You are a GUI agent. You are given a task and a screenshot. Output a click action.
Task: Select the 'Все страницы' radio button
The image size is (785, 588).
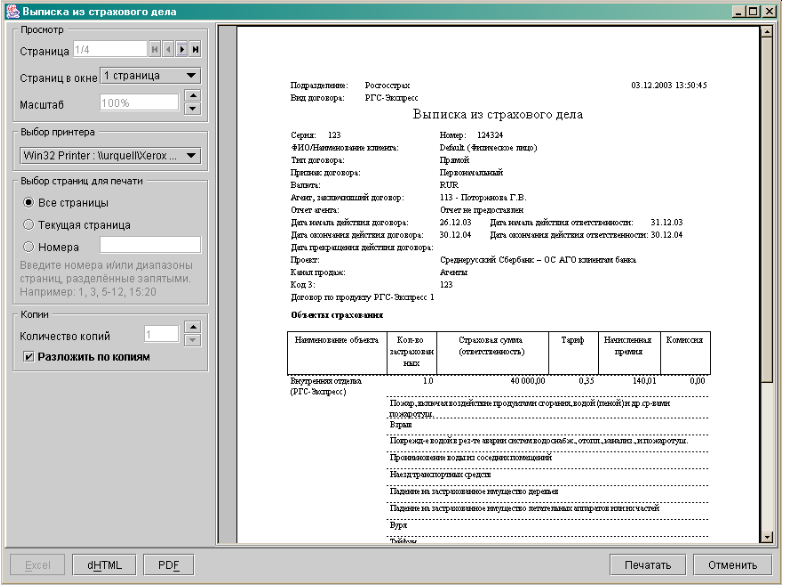click(29, 203)
